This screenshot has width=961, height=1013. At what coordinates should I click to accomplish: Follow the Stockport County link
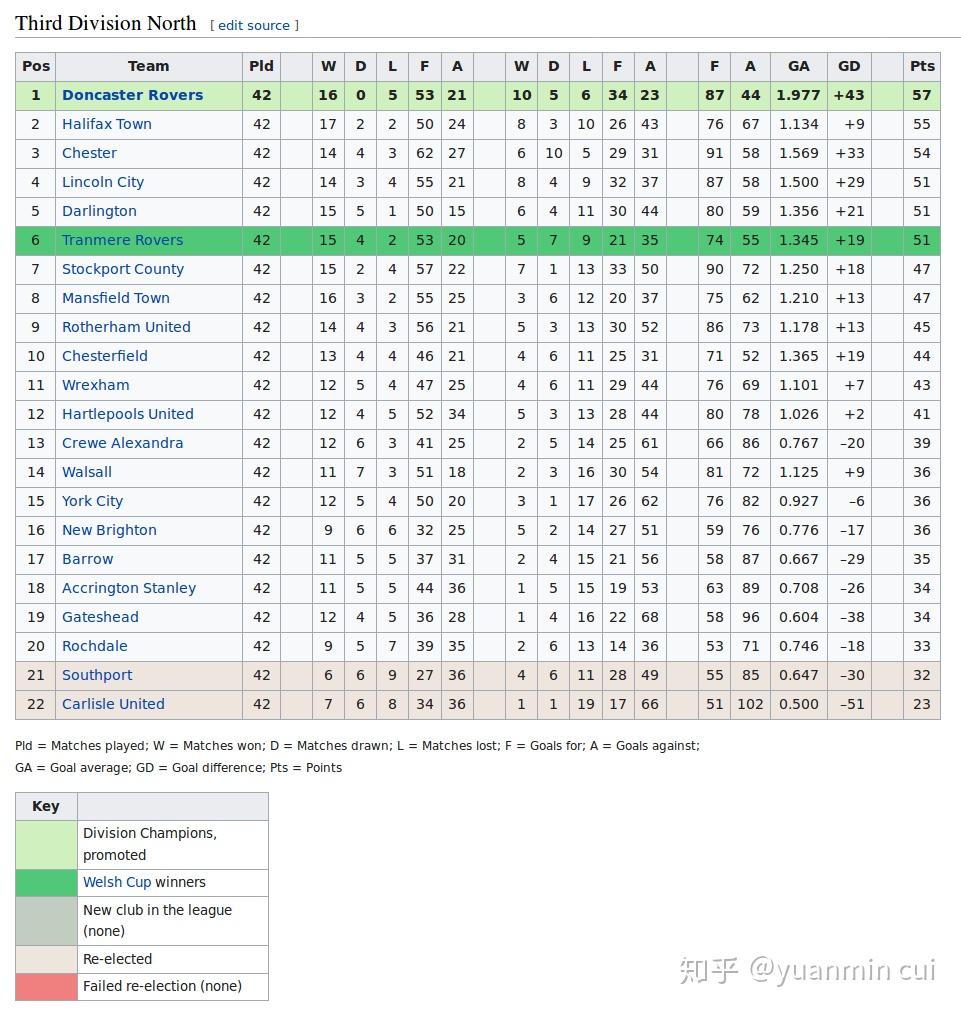tap(123, 269)
